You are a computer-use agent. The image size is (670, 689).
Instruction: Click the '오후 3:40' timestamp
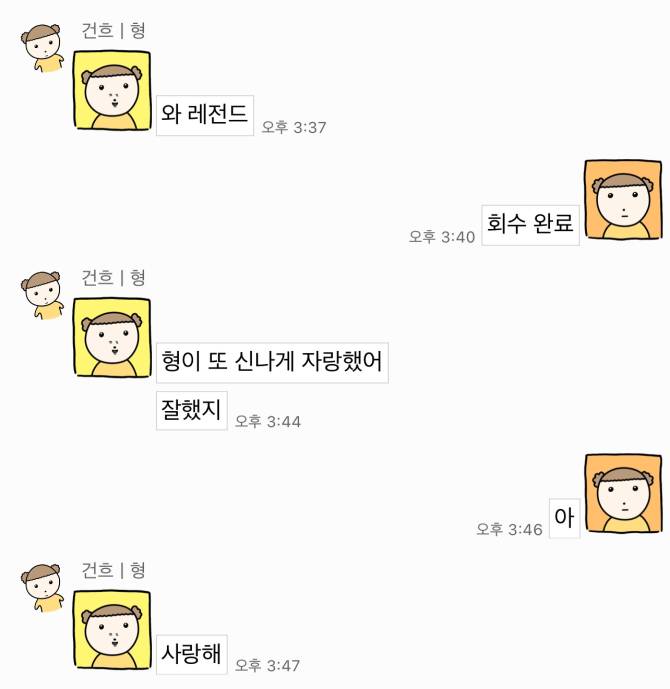[442, 237]
